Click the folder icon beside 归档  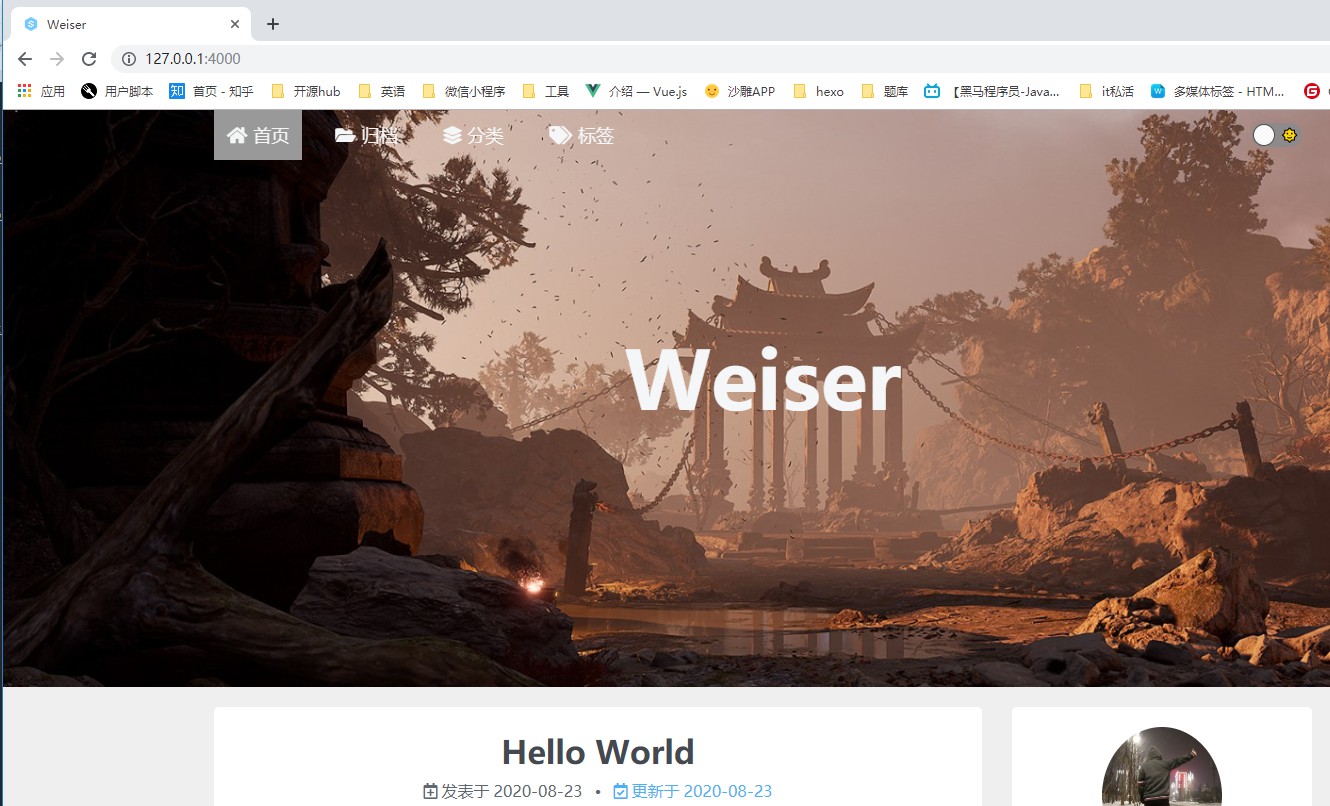pos(345,135)
